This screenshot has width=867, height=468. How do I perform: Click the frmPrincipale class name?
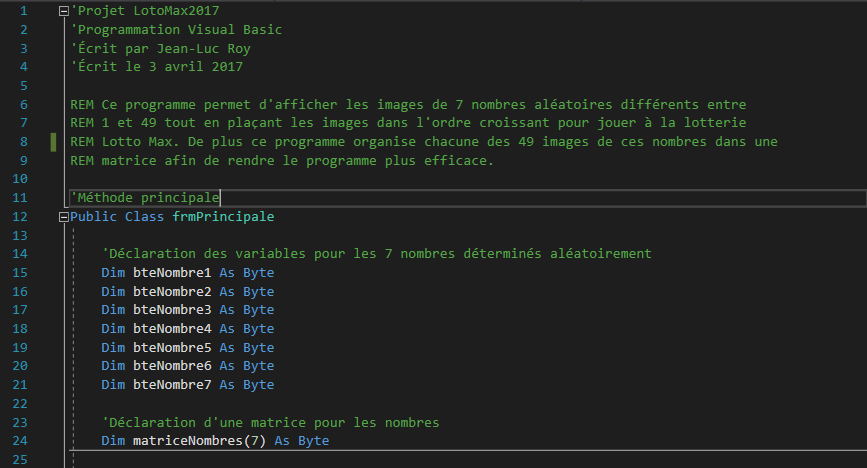point(223,216)
